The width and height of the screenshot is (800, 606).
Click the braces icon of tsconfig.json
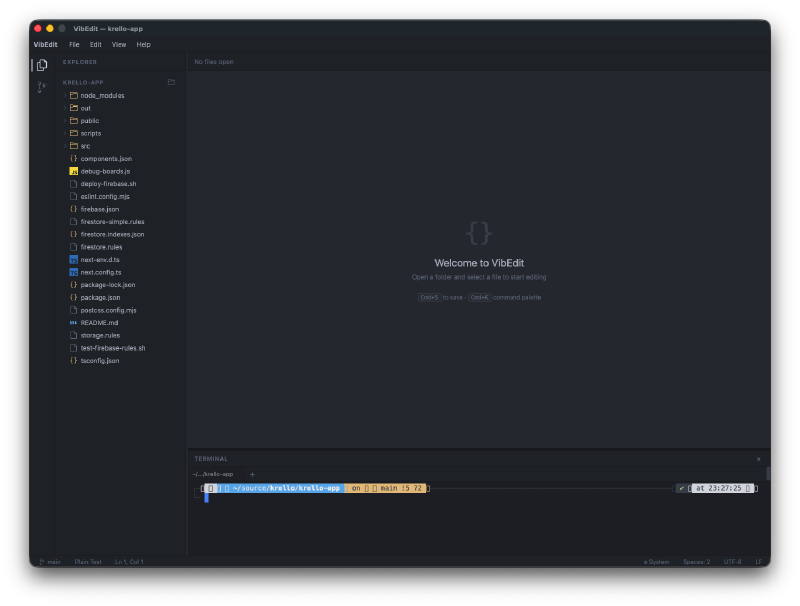73,361
